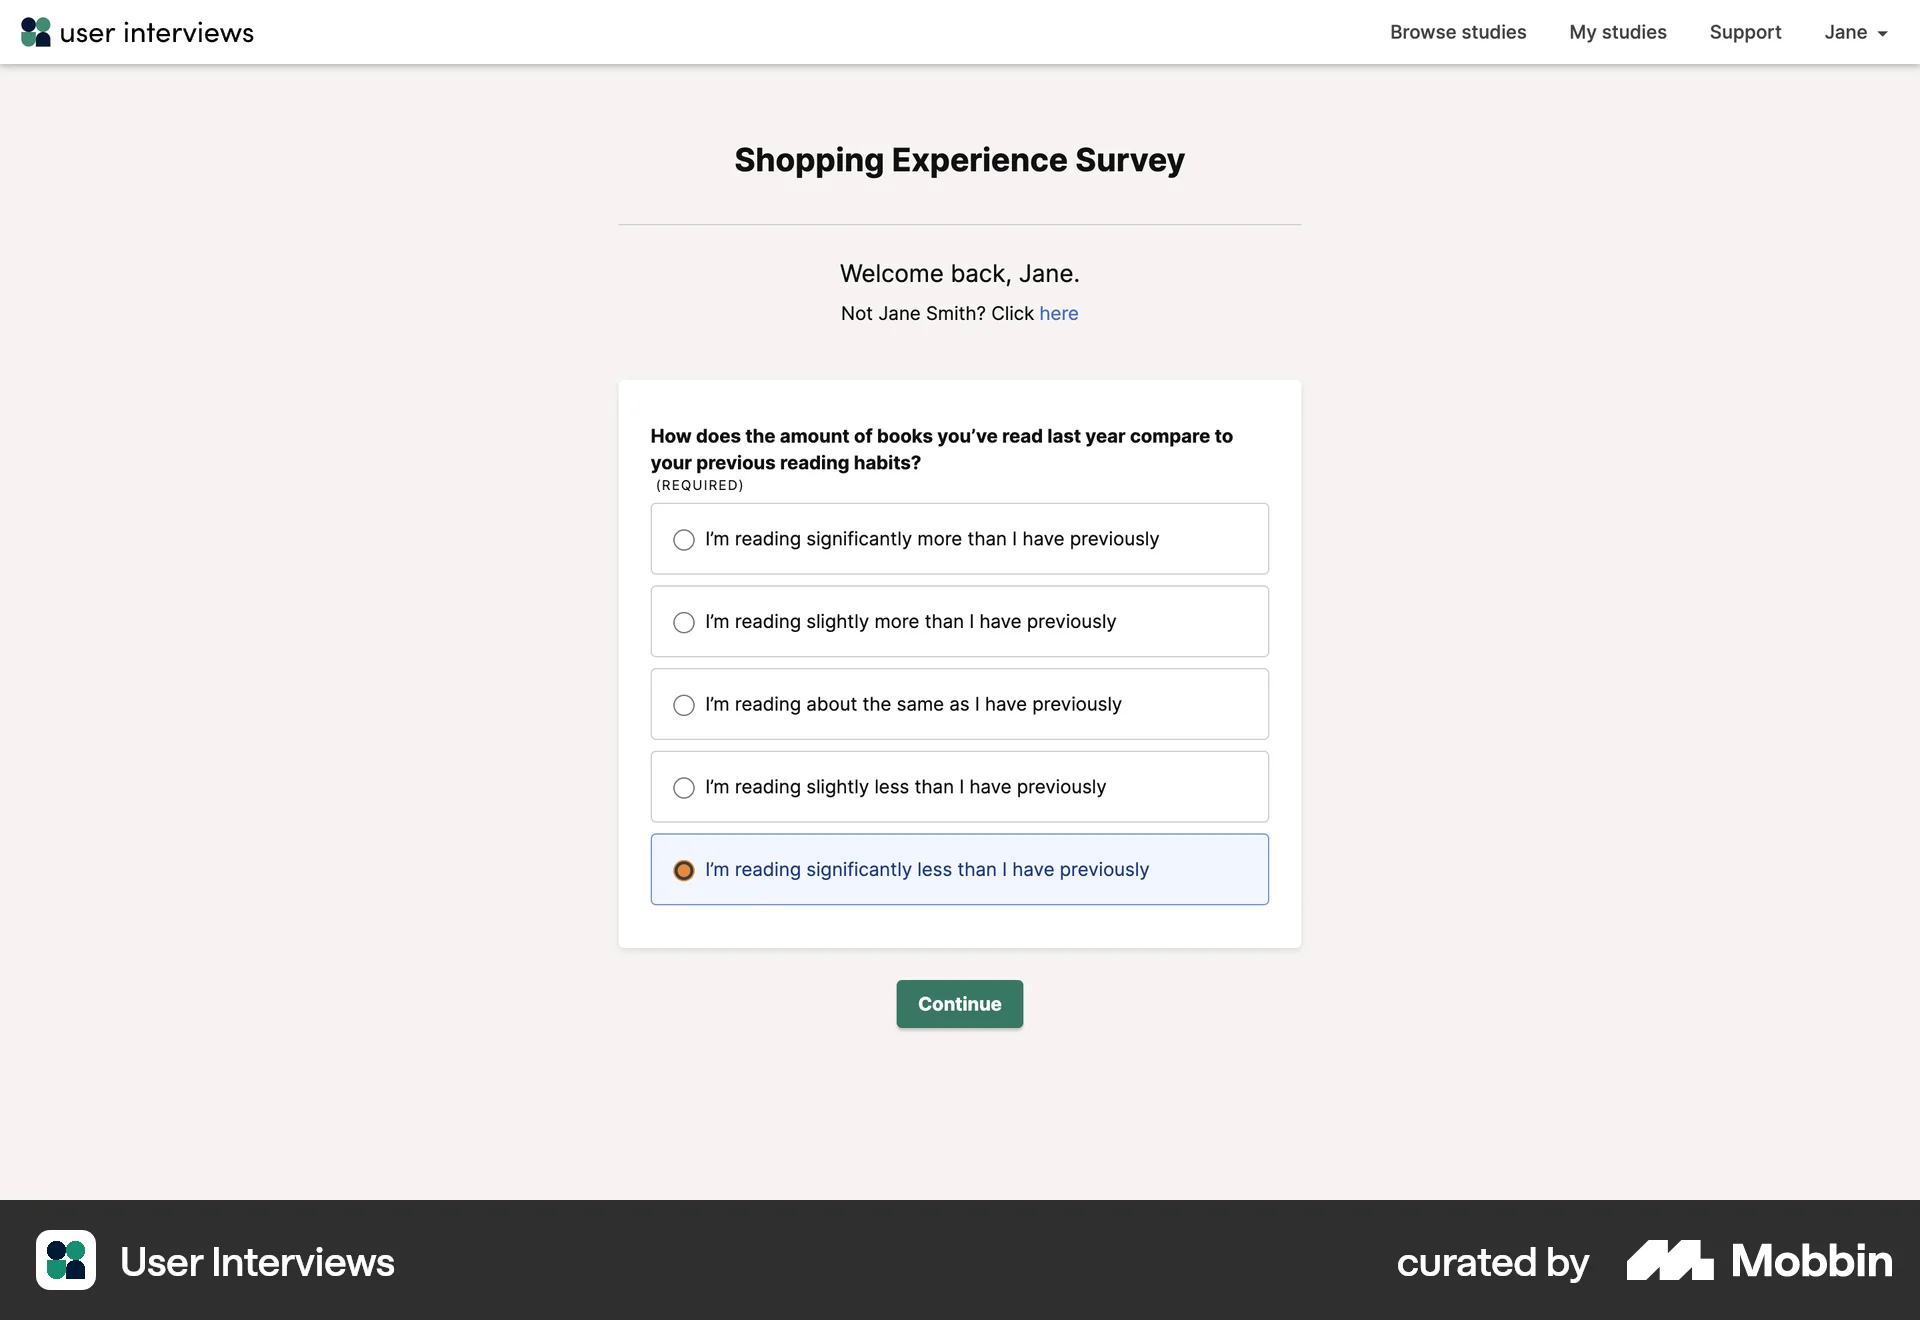Click the colorful dots icon next to header wordmark

(x=35, y=32)
